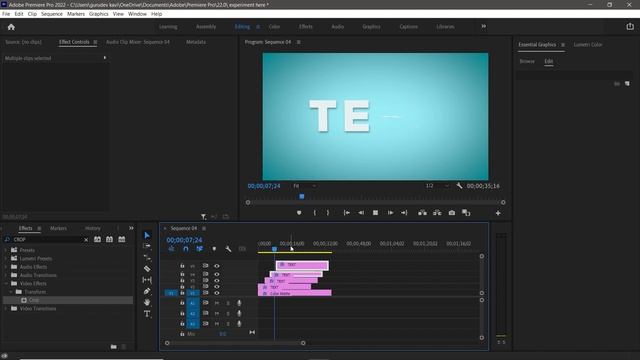Screen dimensions: 640x360
Task: Export frame with camera icon
Action: 452,213
